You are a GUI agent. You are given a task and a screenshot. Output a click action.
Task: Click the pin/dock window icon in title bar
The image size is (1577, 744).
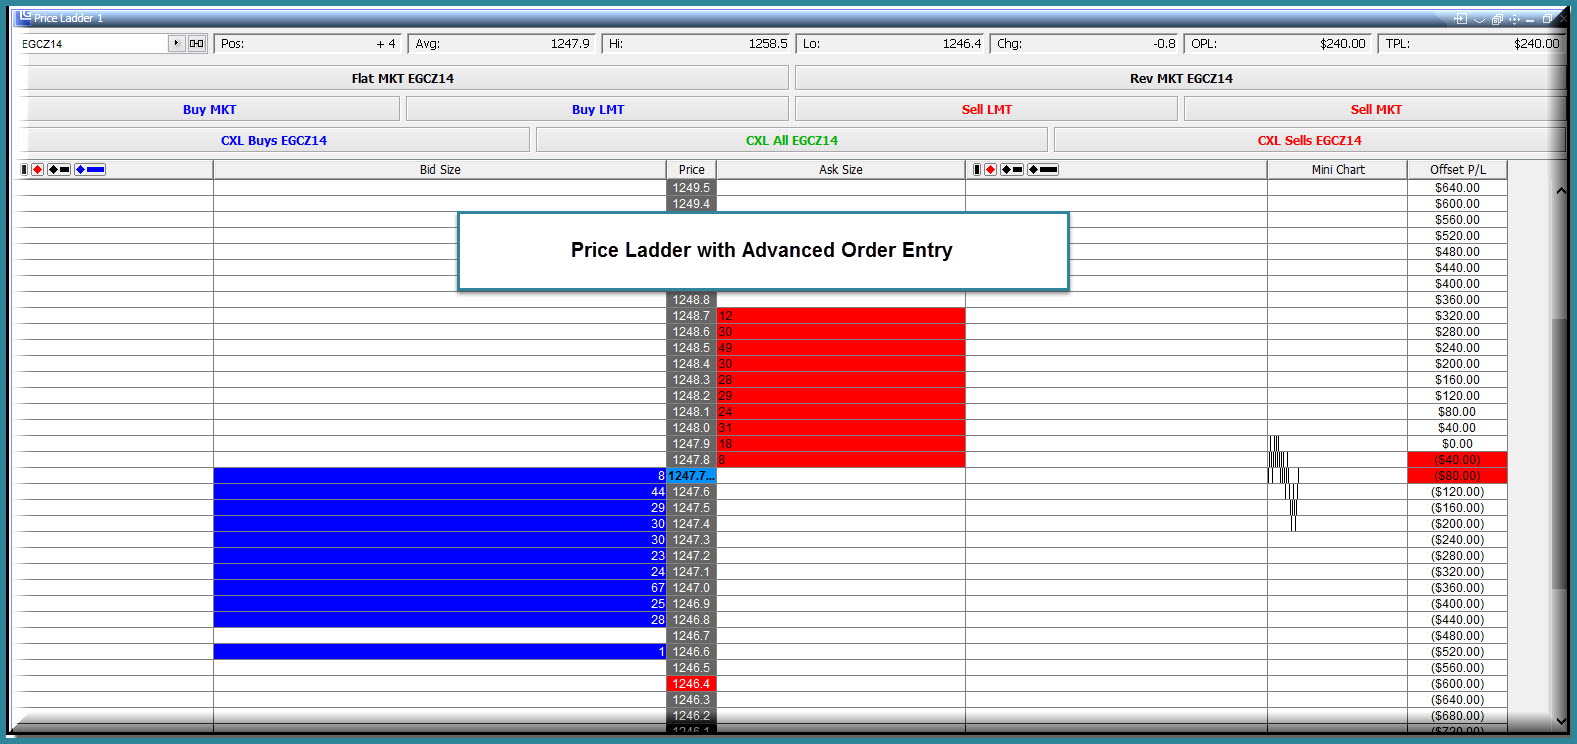[1460, 19]
